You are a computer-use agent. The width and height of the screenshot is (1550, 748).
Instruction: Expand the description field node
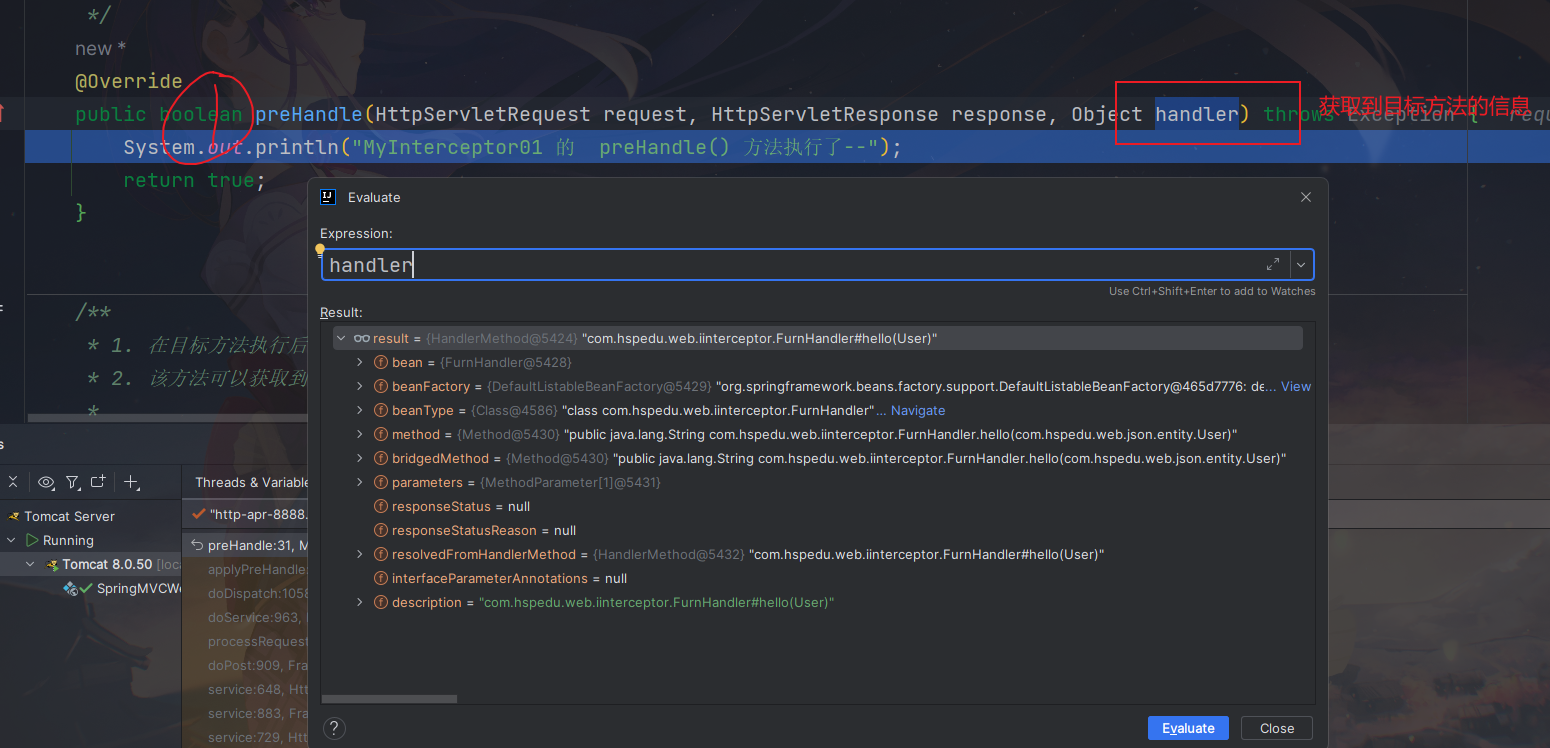pyautogui.click(x=360, y=602)
